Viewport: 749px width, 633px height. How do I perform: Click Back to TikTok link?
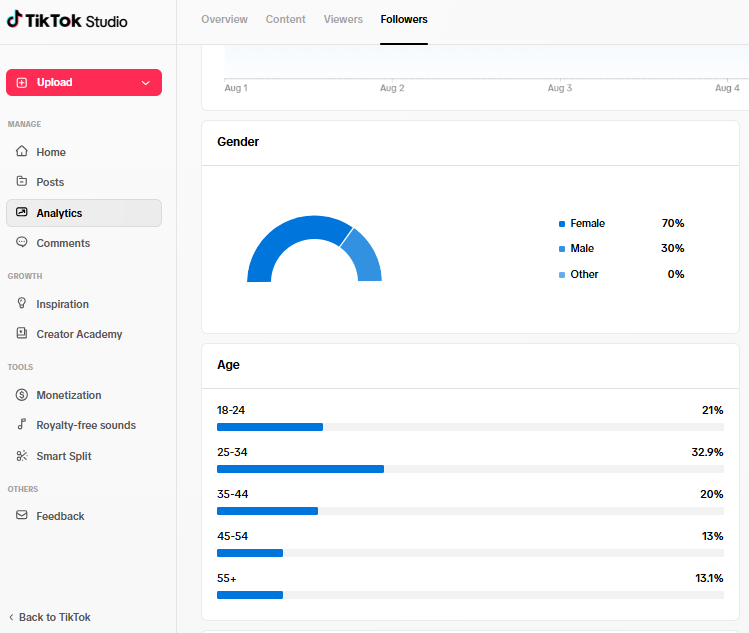50,617
